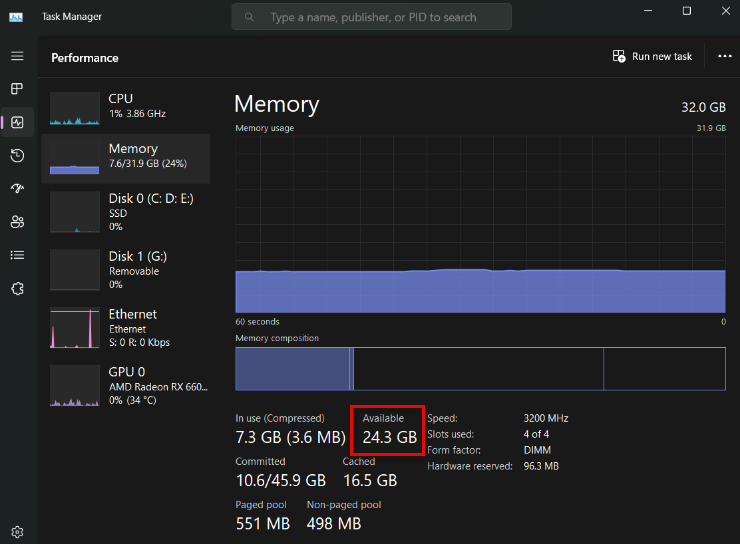Screen dimensions: 740x544
Task: Select the CPU performance entry
Action: coord(126,108)
